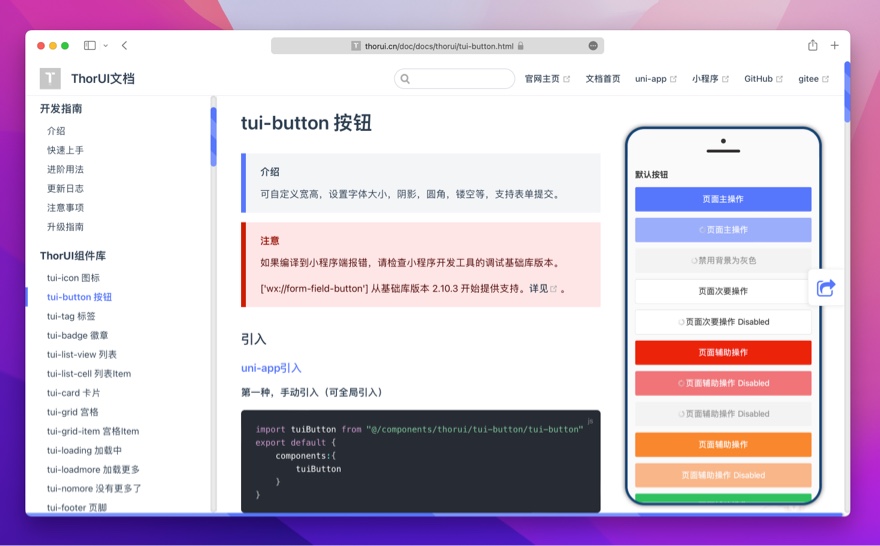Screen dimensions: 880x546
Task: Open 小程序 navigation link
Action: point(710,79)
